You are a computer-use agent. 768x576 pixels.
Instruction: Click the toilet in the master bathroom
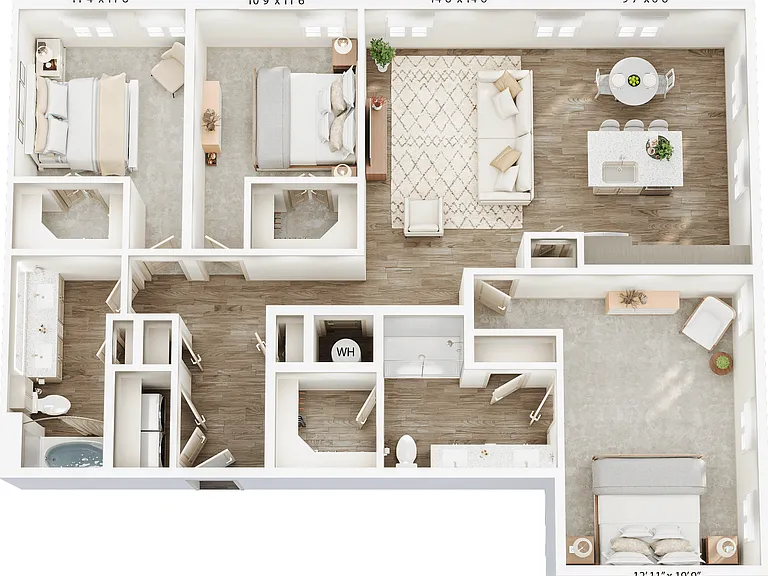[406, 451]
